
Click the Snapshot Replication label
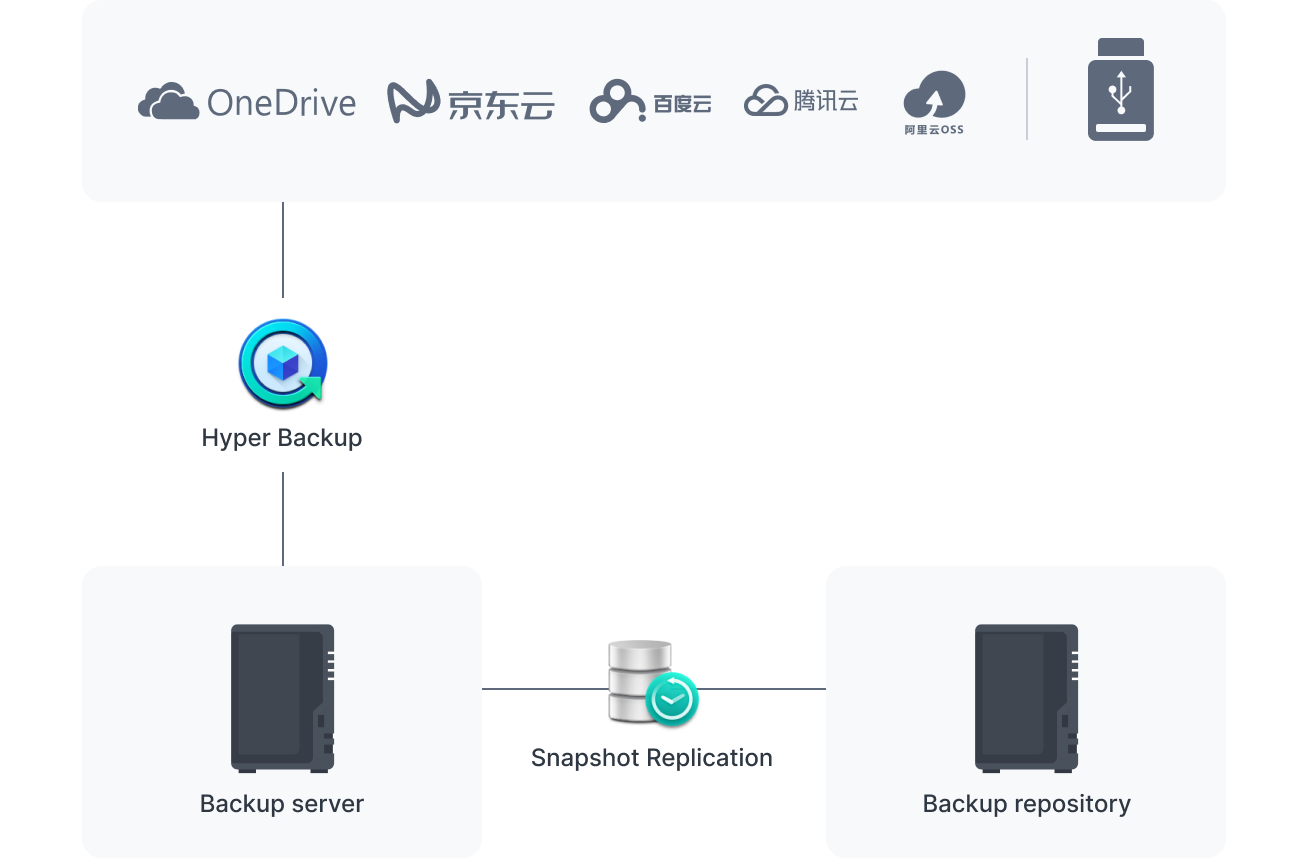click(x=652, y=758)
